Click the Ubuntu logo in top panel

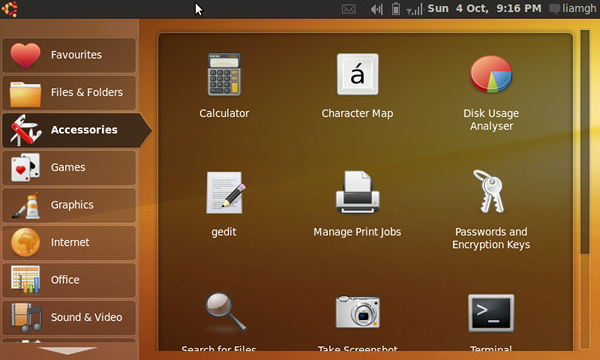(x=10, y=9)
